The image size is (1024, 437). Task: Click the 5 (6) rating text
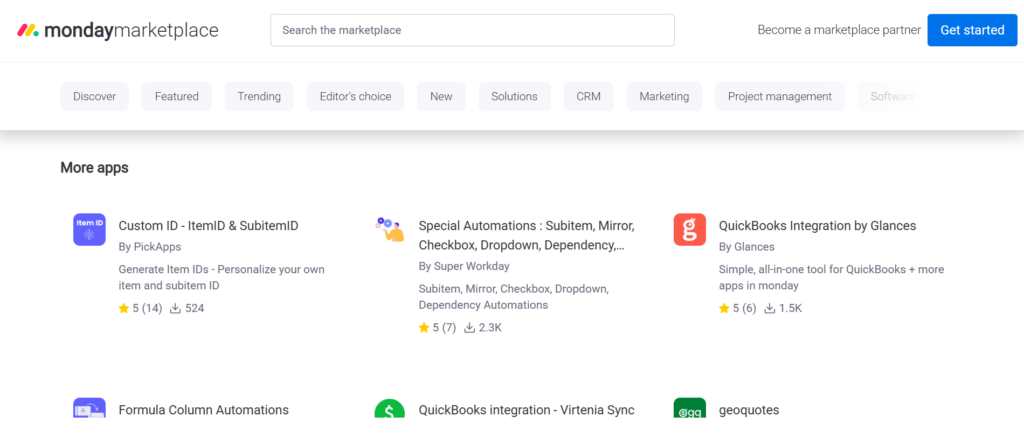coord(744,308)
